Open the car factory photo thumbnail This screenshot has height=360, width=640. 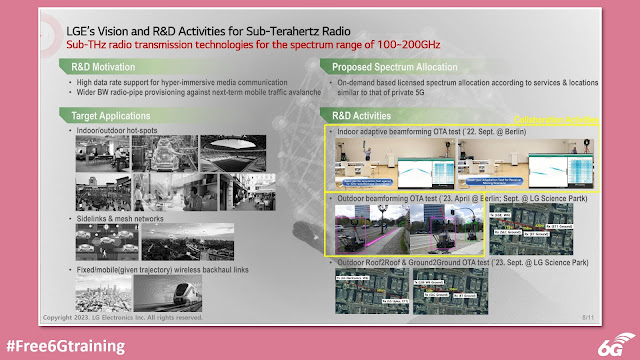click(x=165, y=153)
